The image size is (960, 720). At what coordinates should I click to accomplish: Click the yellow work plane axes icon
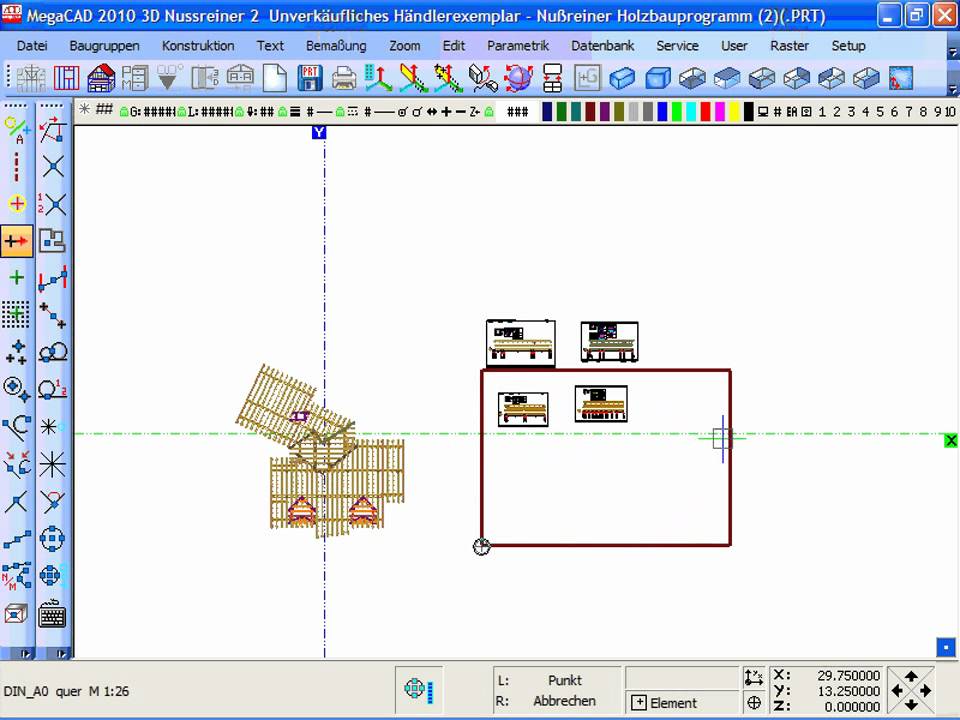pos(414,78)
